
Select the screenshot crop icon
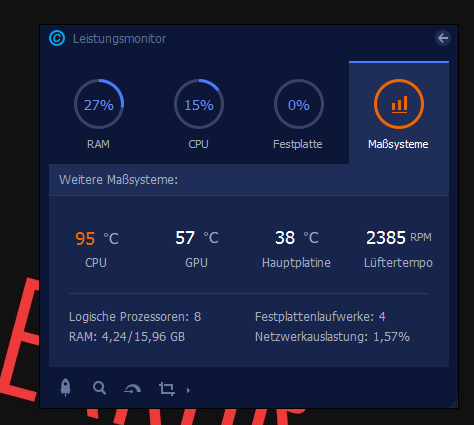pyautogui.click(x=167, y=389)
